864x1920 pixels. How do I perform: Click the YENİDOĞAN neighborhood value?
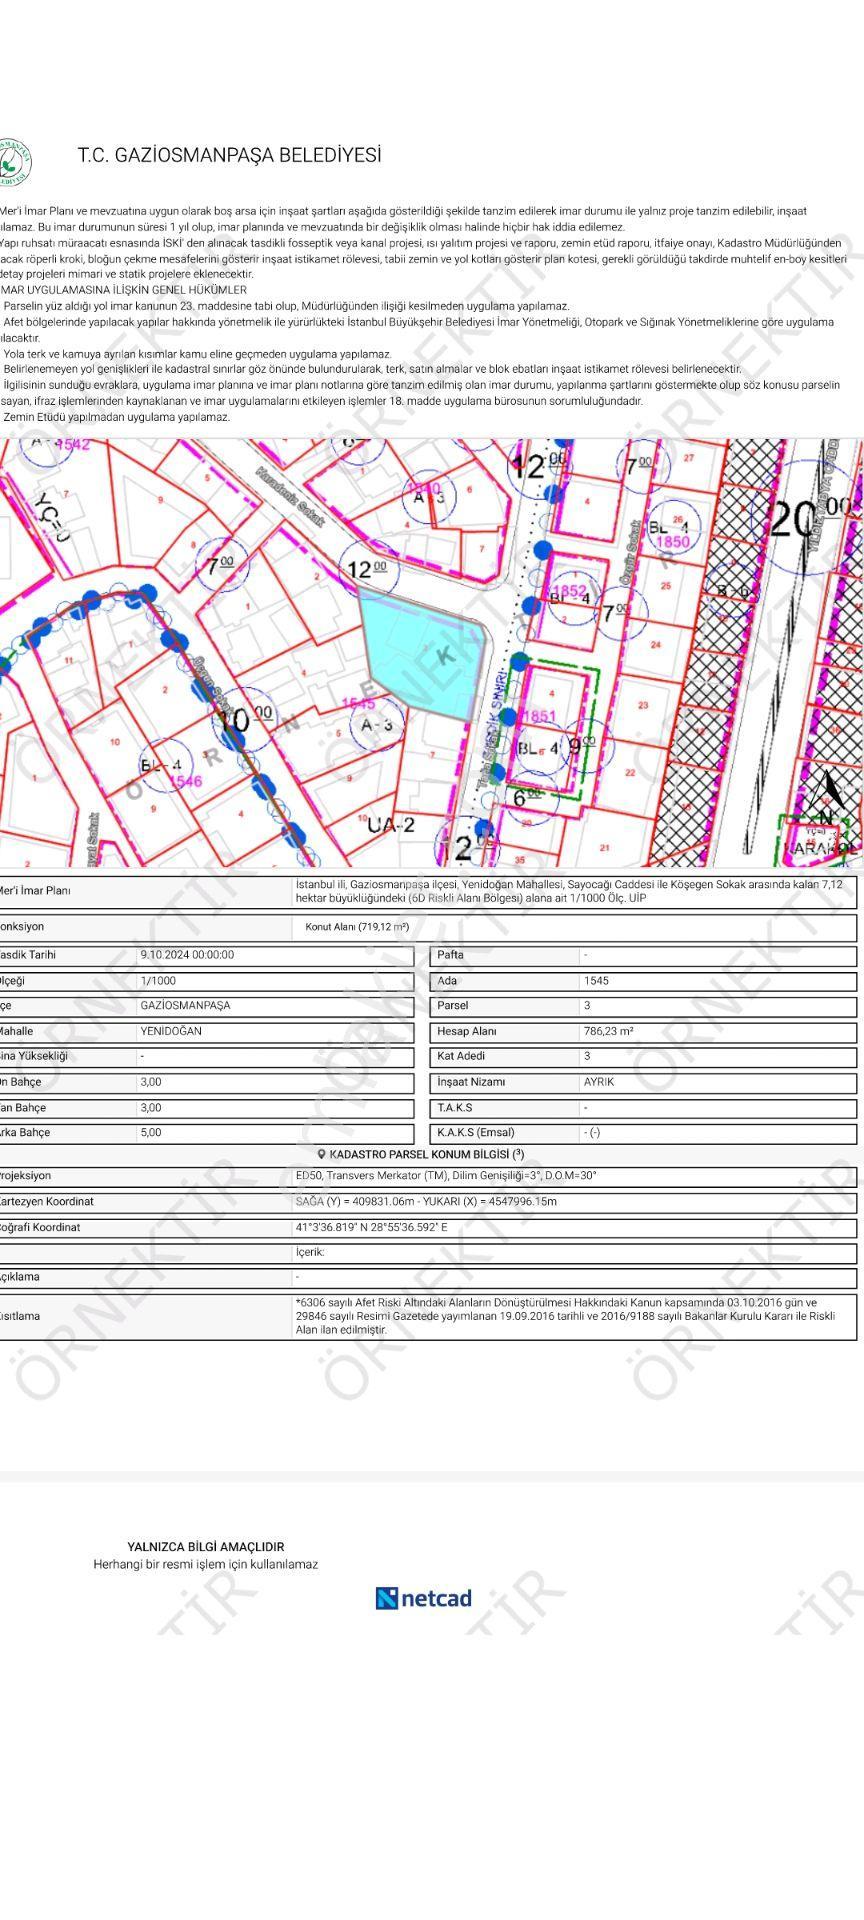tap(171, 1031)
